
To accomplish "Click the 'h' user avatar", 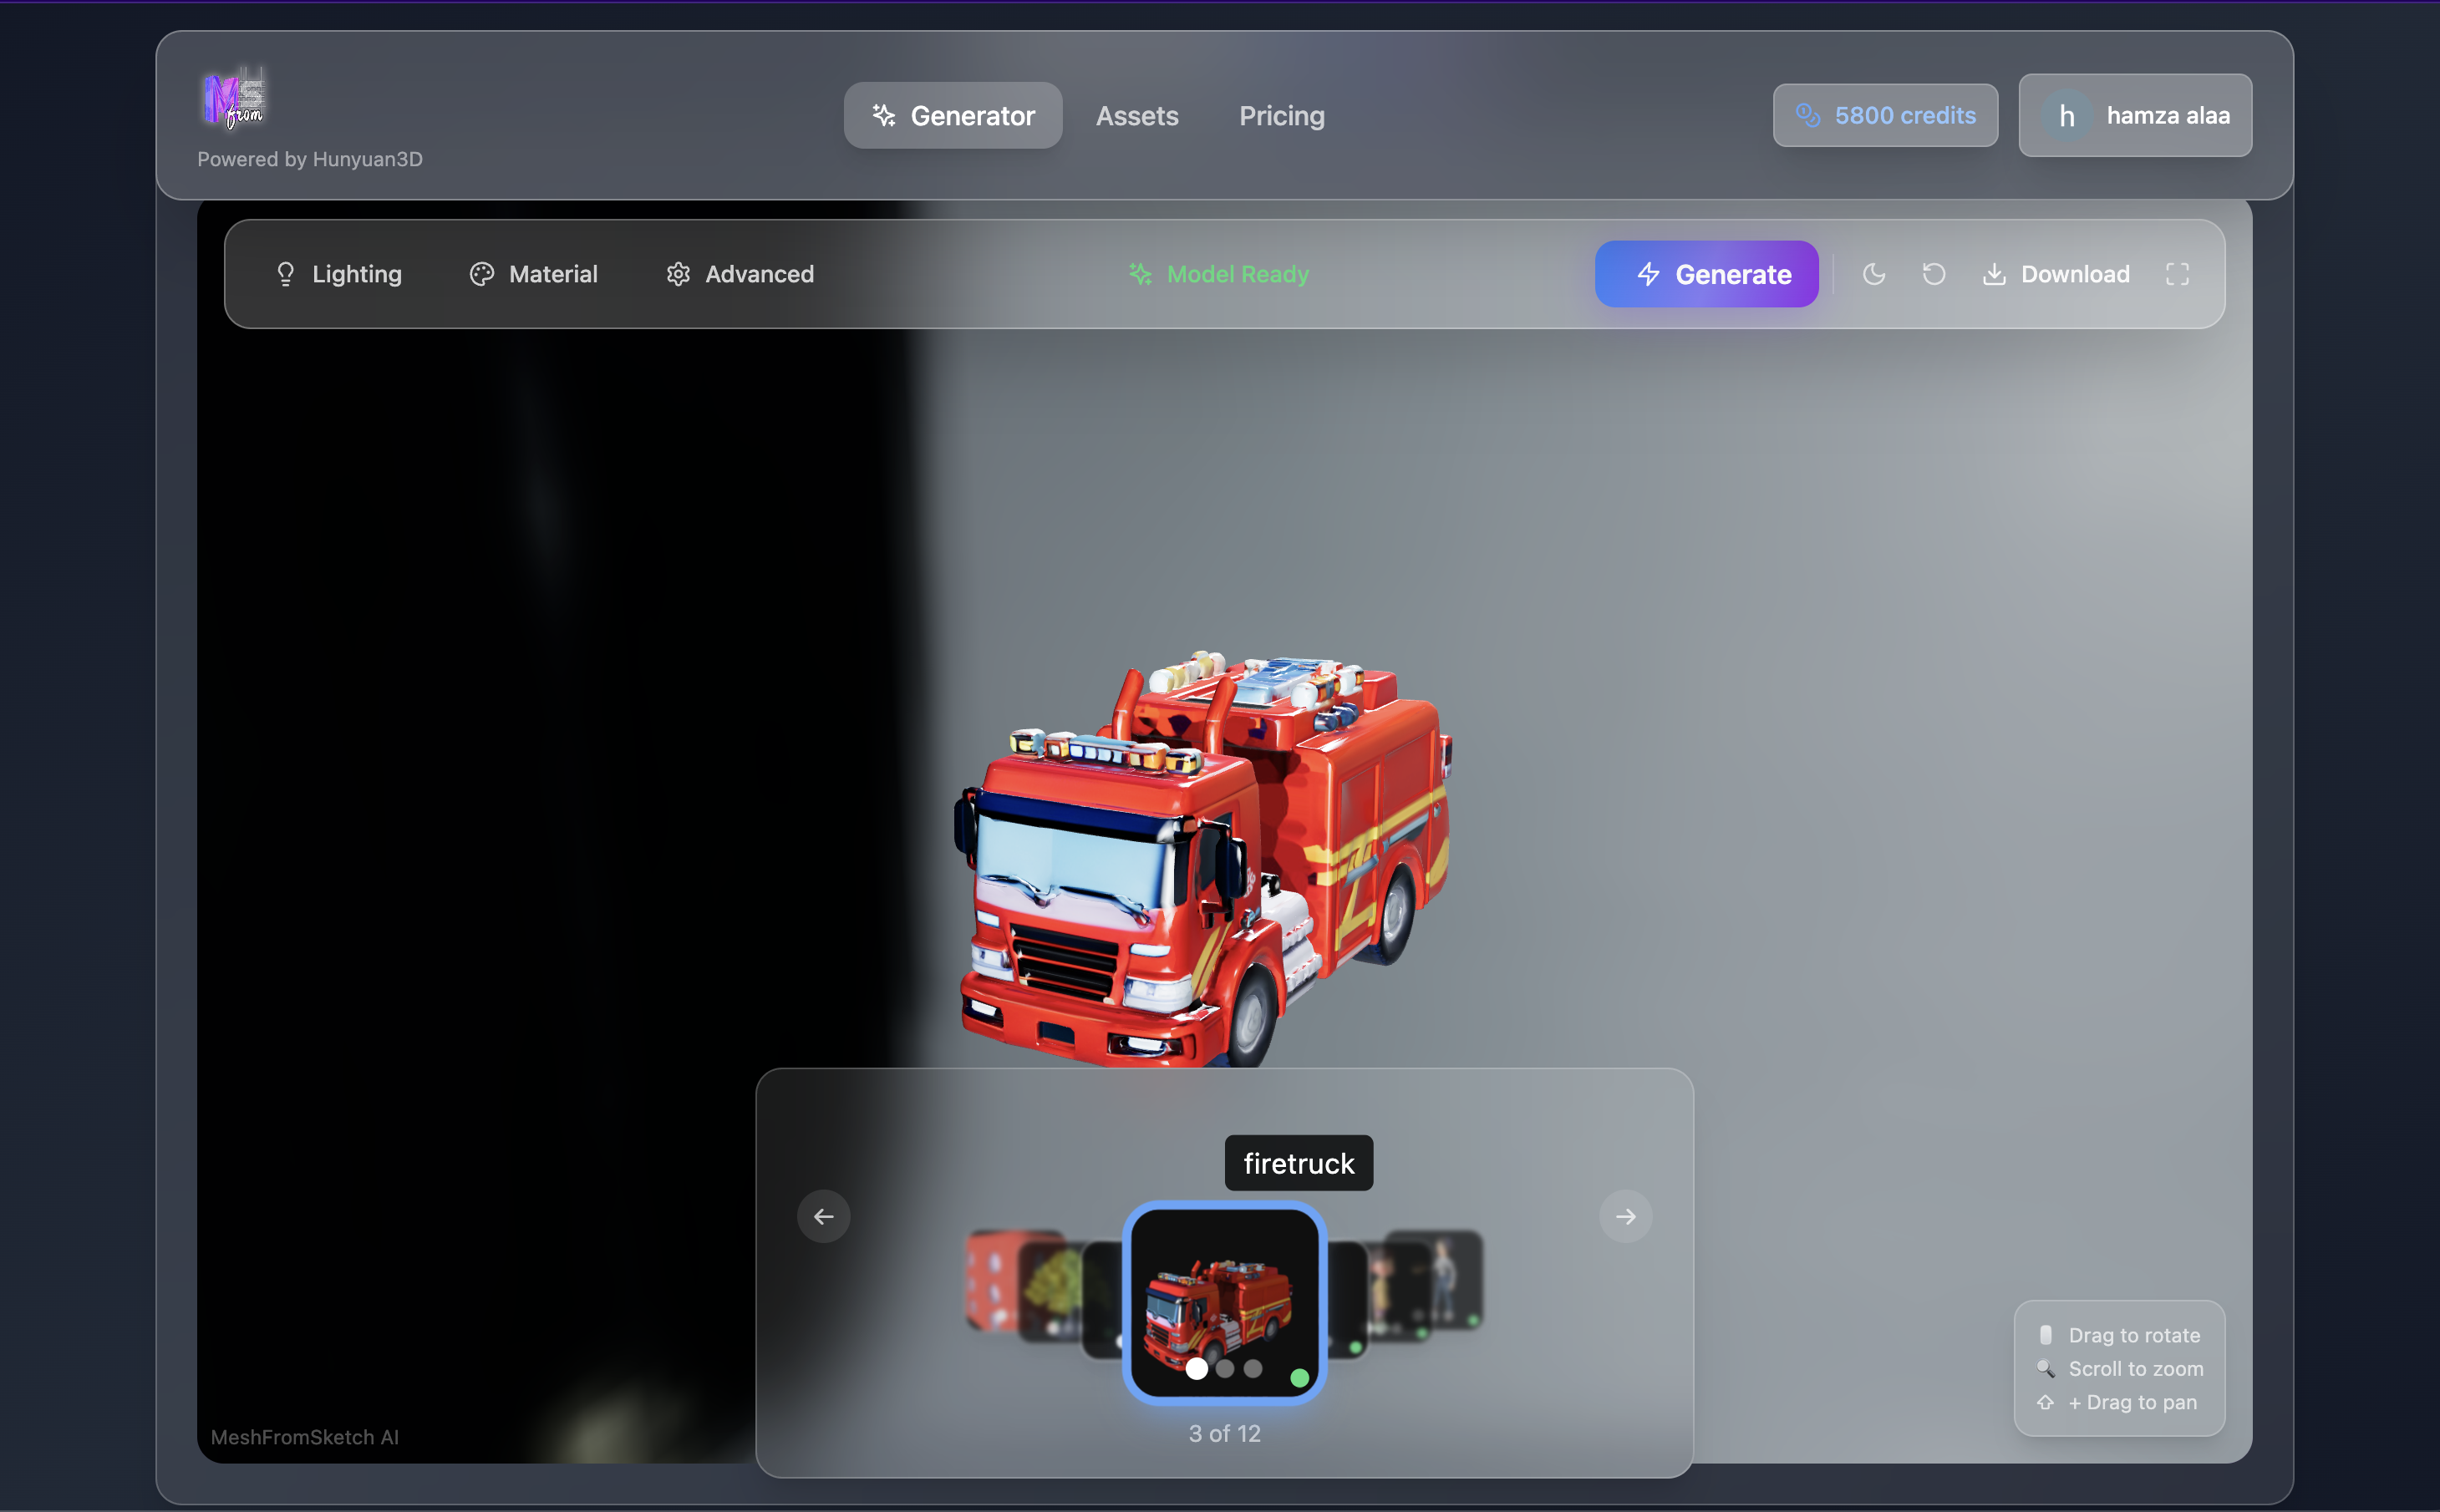I will [2067, 116].
